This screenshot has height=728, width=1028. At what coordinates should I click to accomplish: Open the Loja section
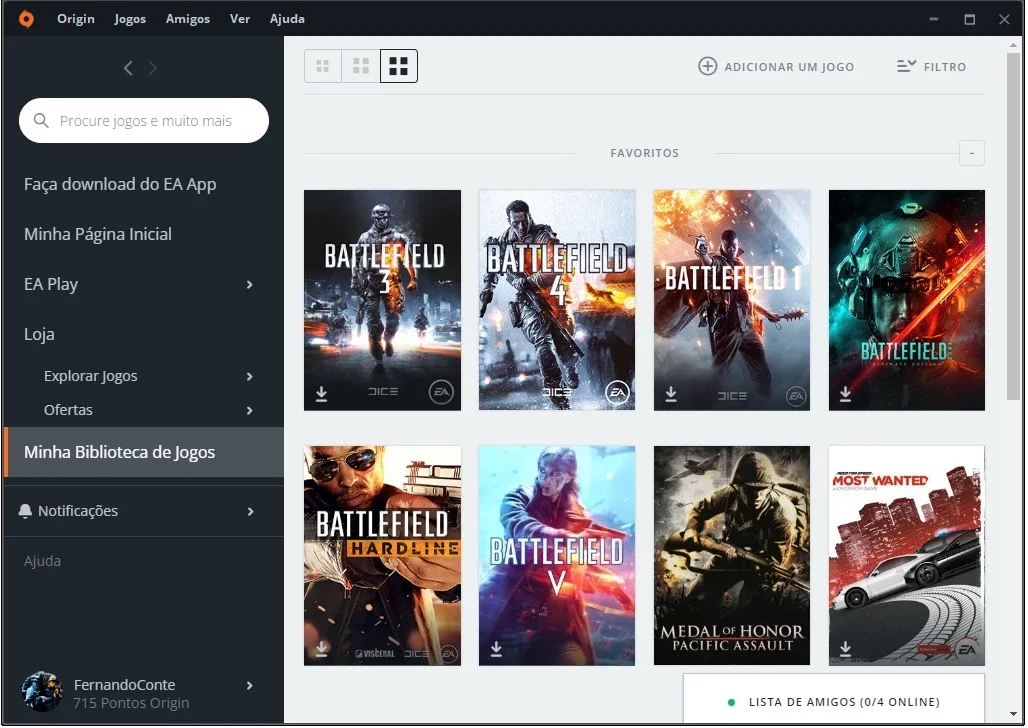pyautogui.click(x=39, y=334)
